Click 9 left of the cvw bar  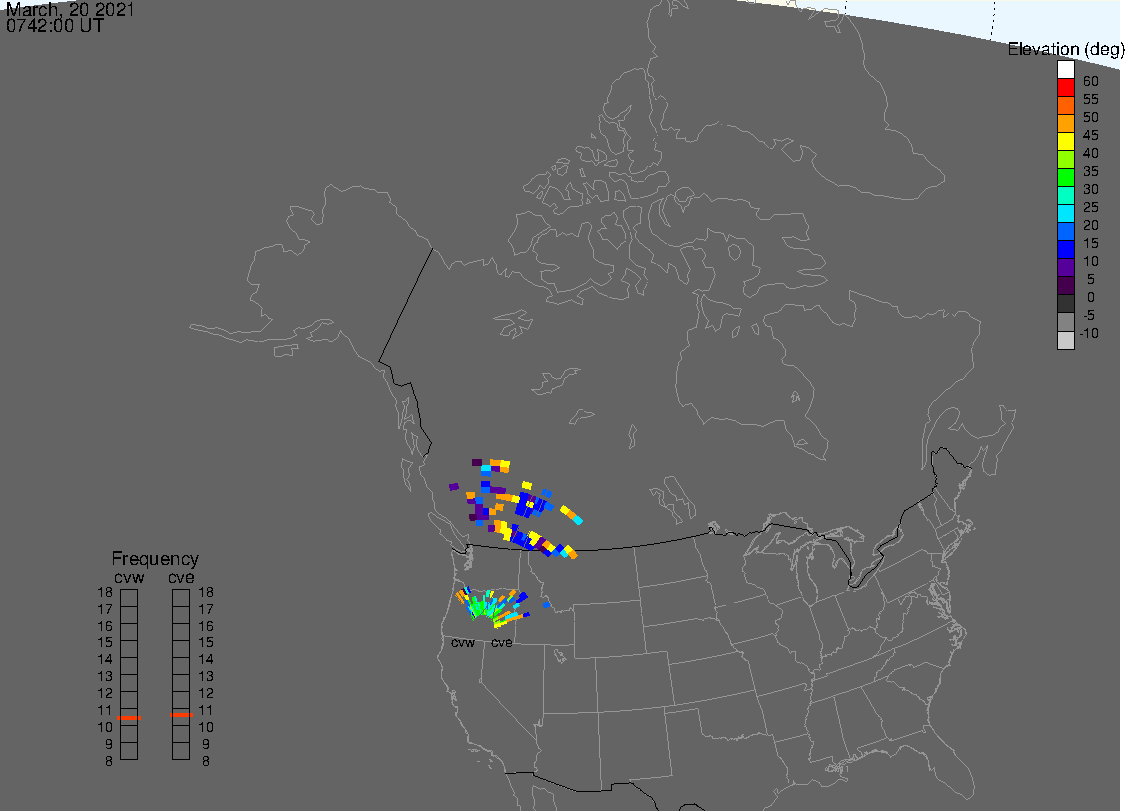coord(109,744)
